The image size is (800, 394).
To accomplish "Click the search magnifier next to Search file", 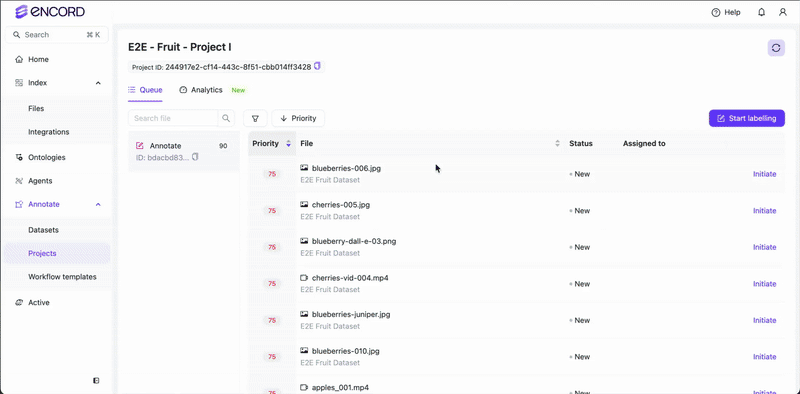I will click(226, 118).
